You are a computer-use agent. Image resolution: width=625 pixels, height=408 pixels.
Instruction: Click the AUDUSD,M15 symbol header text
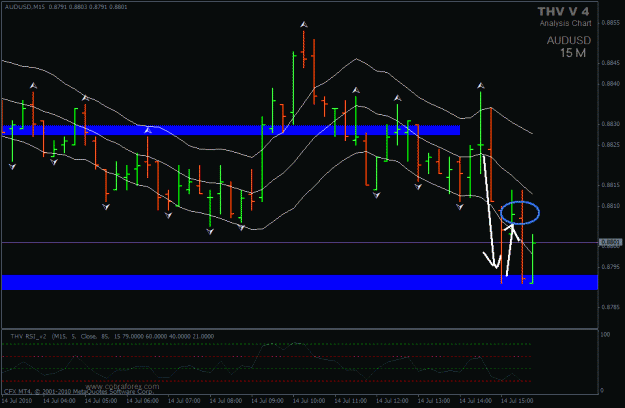tap(25, 7)
